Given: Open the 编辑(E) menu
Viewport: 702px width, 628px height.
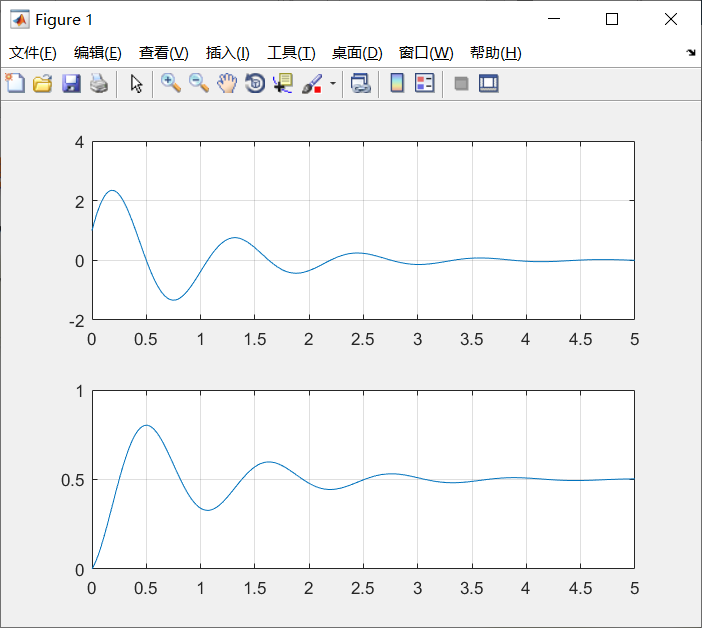Looking at the screenshot, I should (x=98, y=53).
